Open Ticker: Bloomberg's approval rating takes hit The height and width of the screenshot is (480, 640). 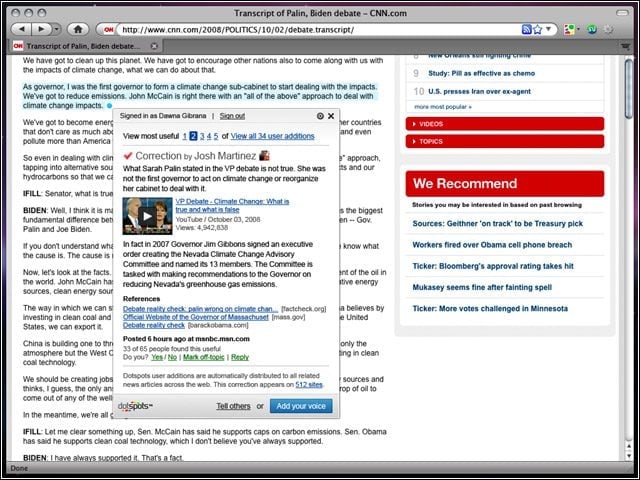coord(493,266)
